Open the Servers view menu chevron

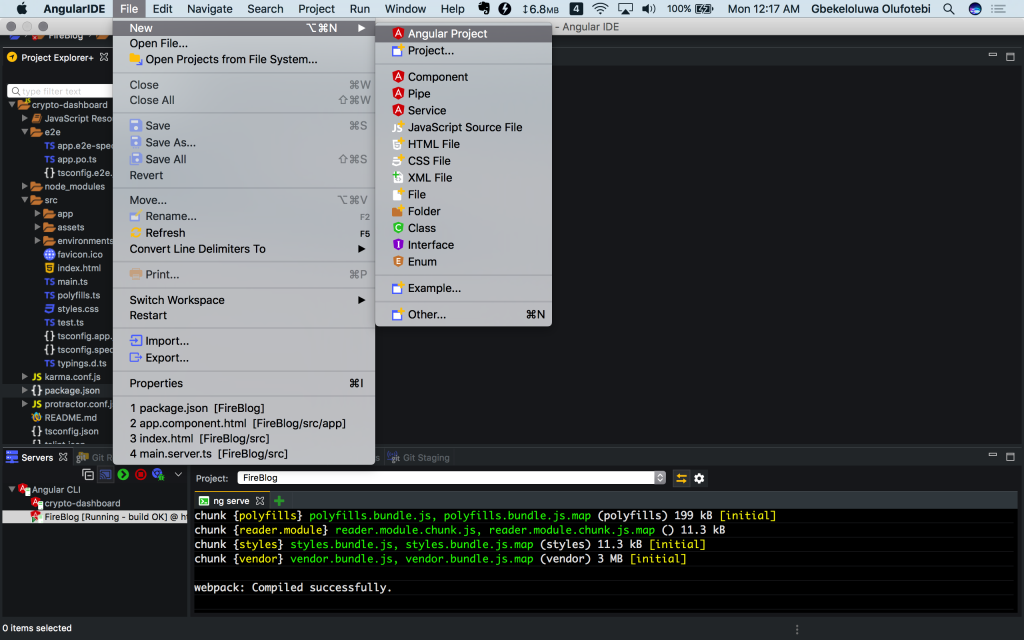[x=178, y=475]
